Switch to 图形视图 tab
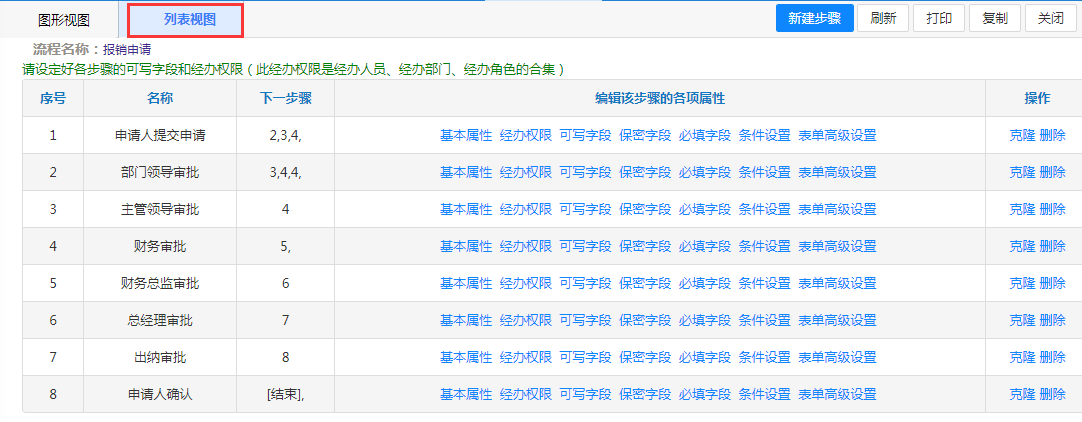 [63, 20]
